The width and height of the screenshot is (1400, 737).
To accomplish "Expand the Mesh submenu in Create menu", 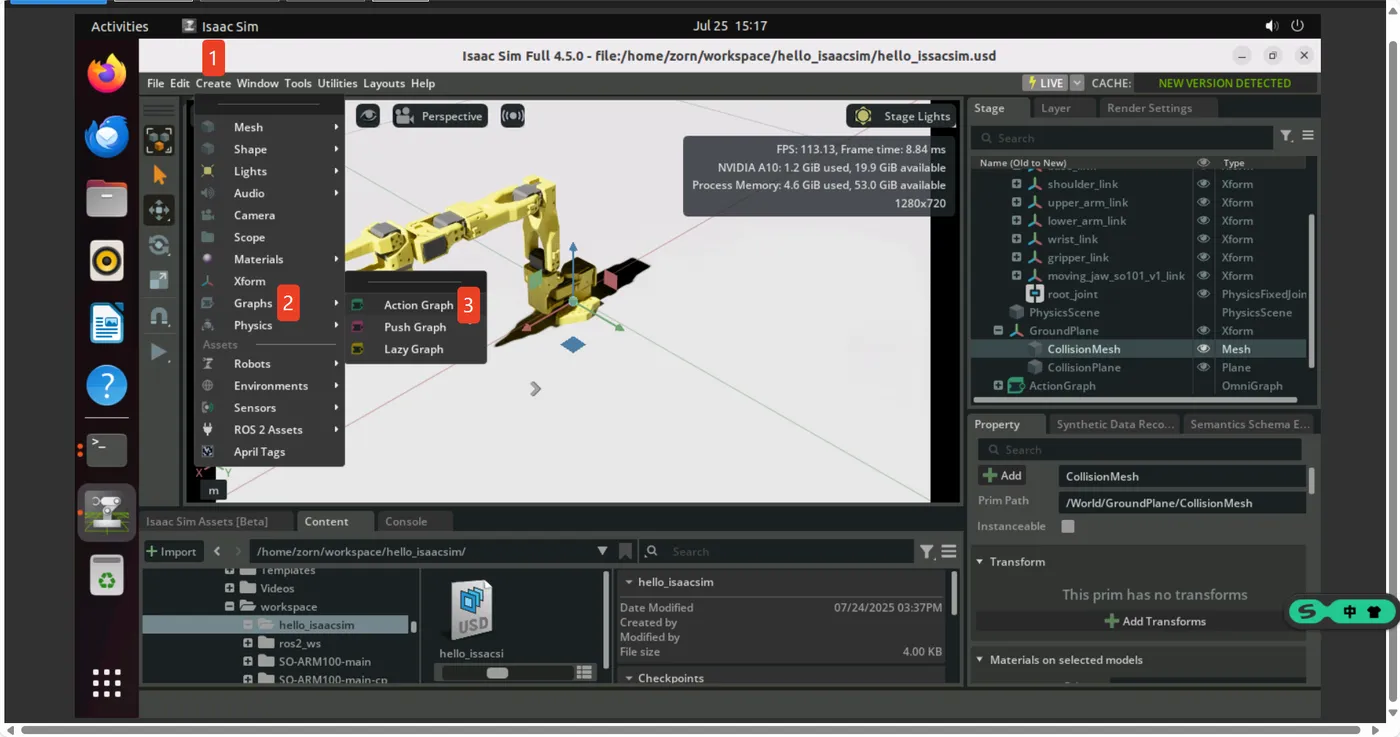I will point(269,127).
